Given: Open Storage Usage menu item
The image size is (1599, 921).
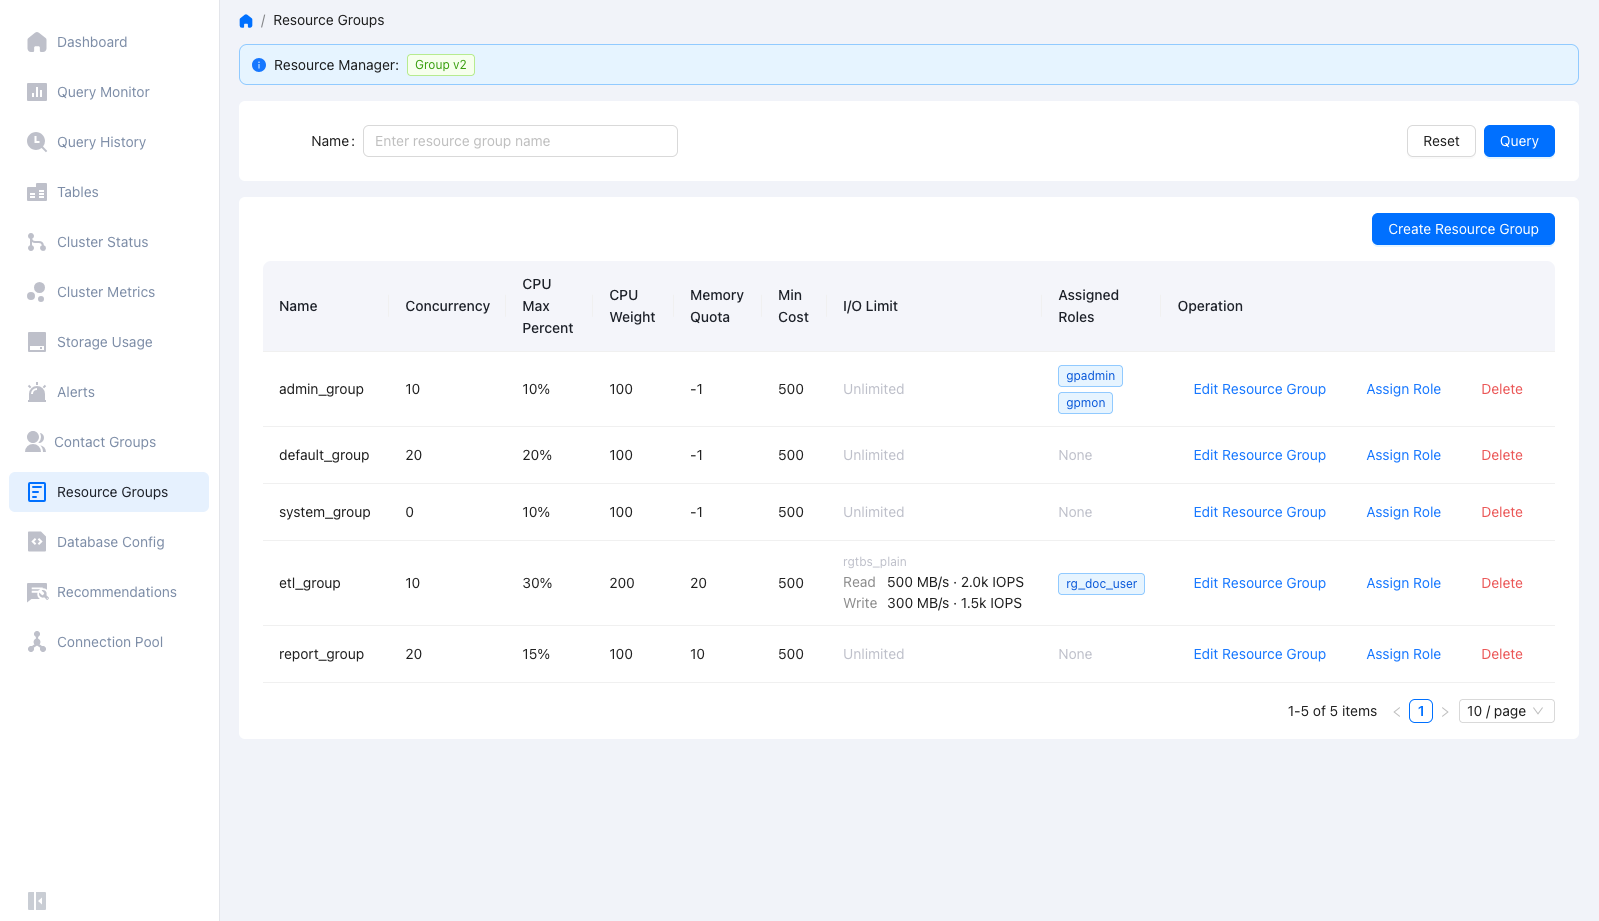Looking at the screenshot, I should pyautogui.click(x=109, y=342).
